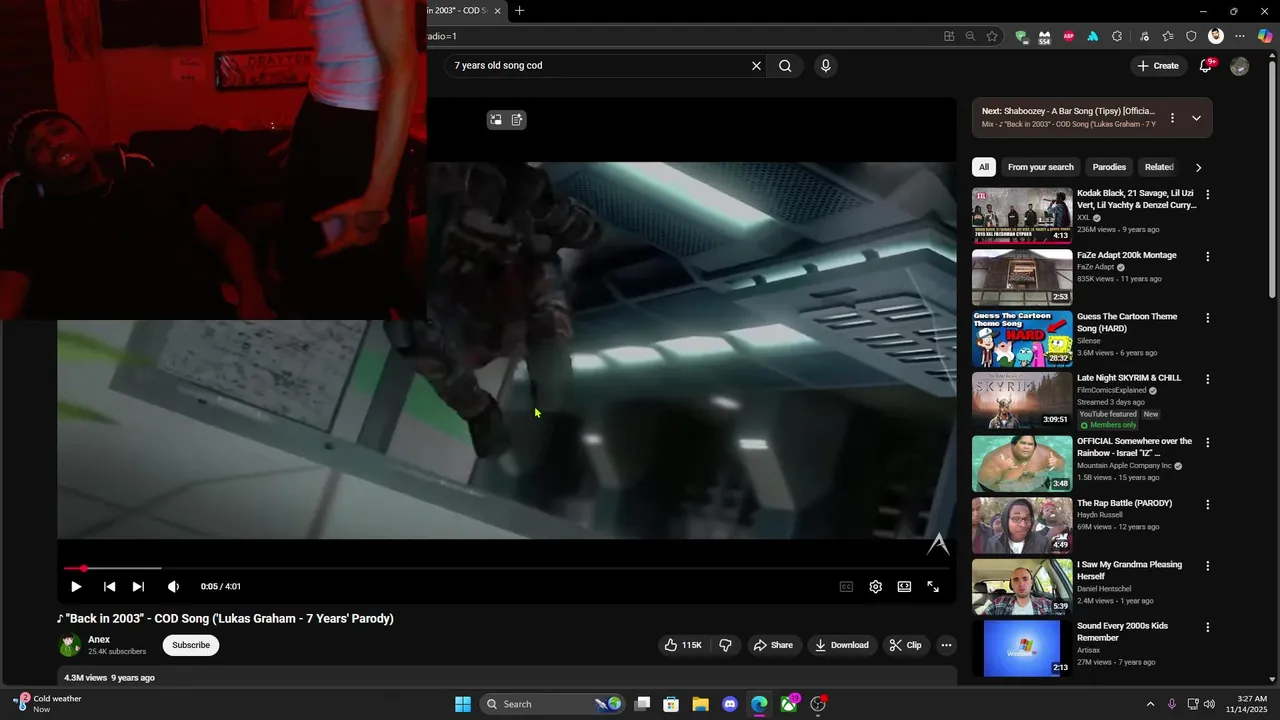Seek on the video progress bar

(x=506, y=568)
